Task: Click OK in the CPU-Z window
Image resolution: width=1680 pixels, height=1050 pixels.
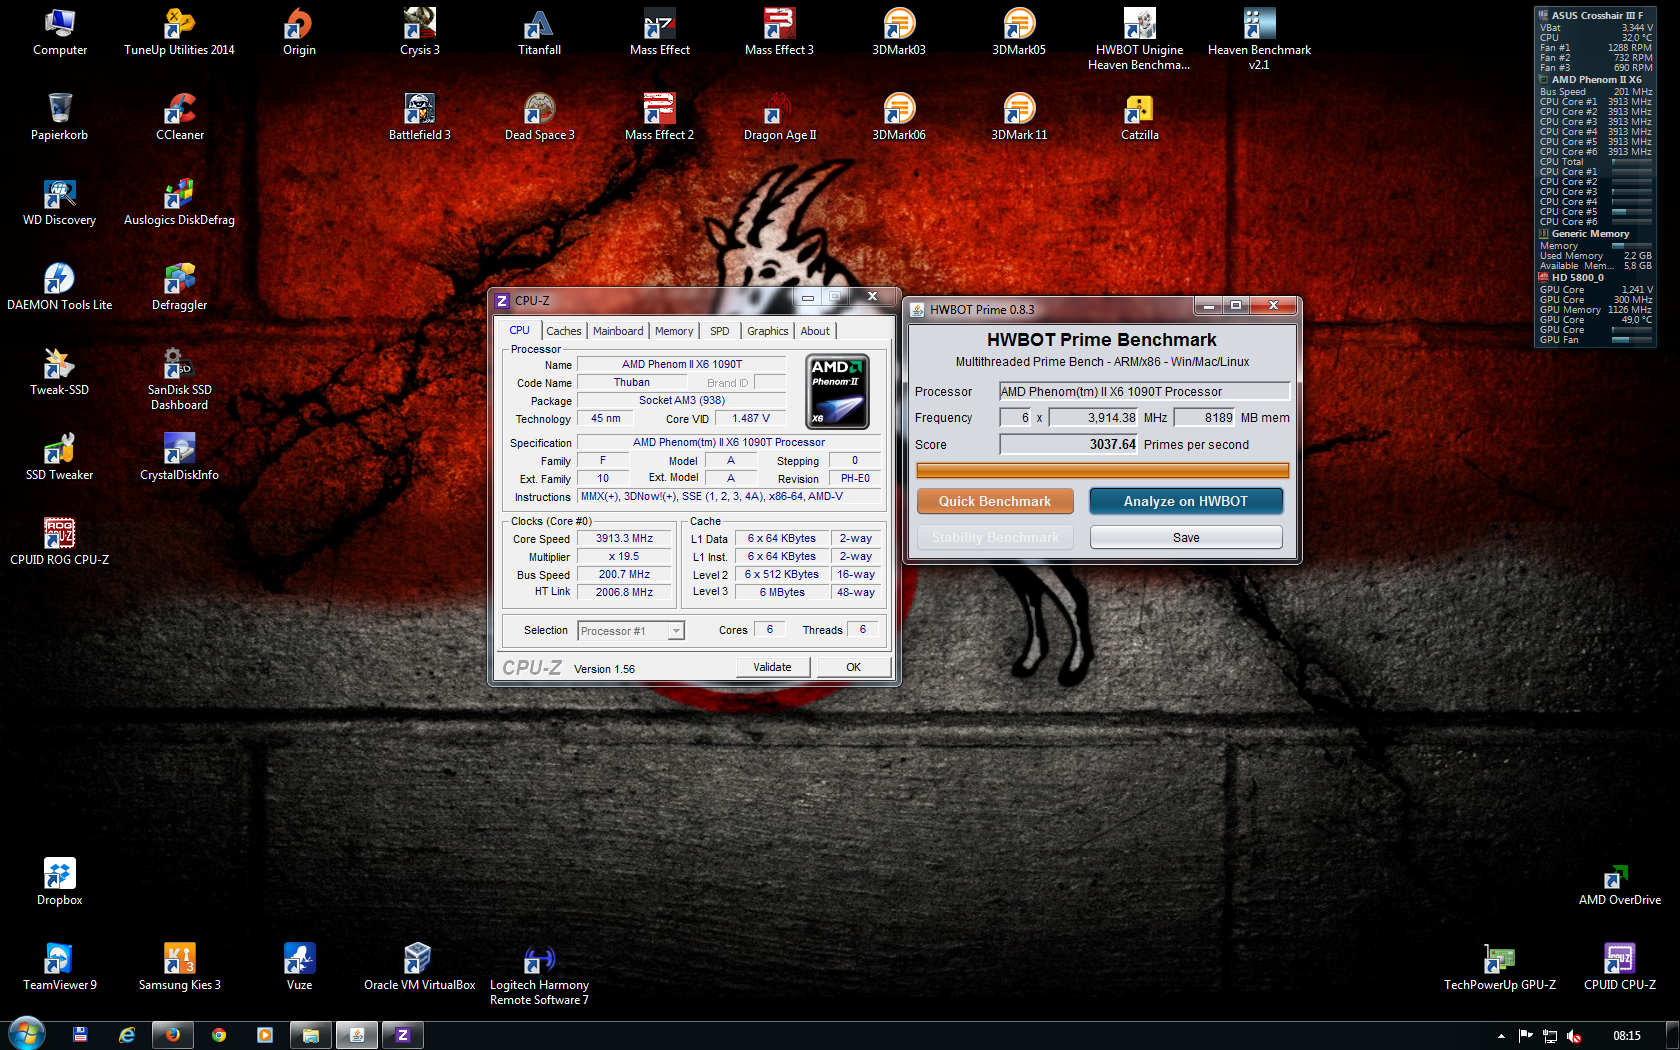Action: pos(853,667)
